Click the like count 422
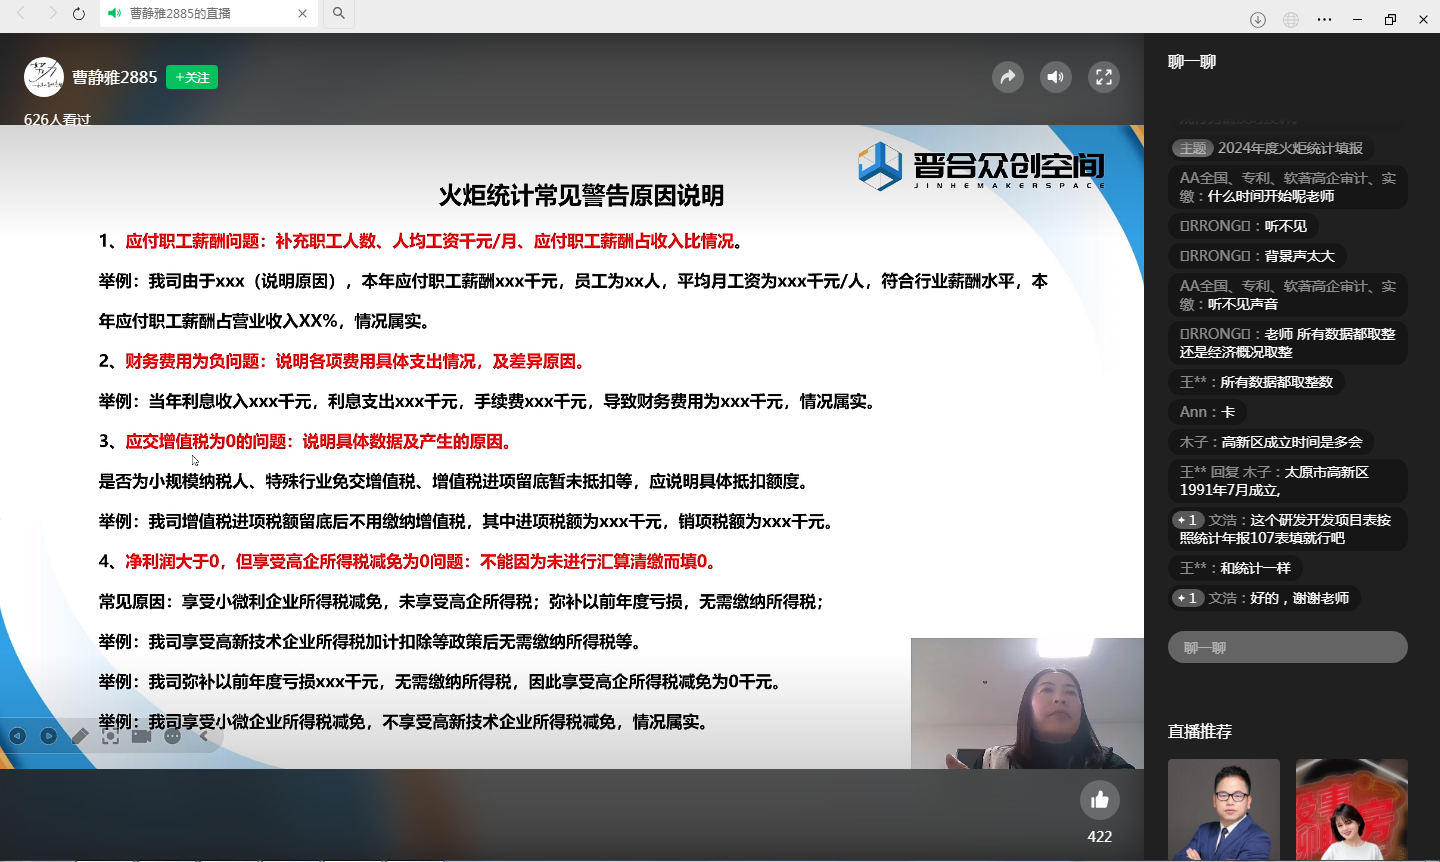This screenshot has width=1440, height=862. pos(1100,837)
